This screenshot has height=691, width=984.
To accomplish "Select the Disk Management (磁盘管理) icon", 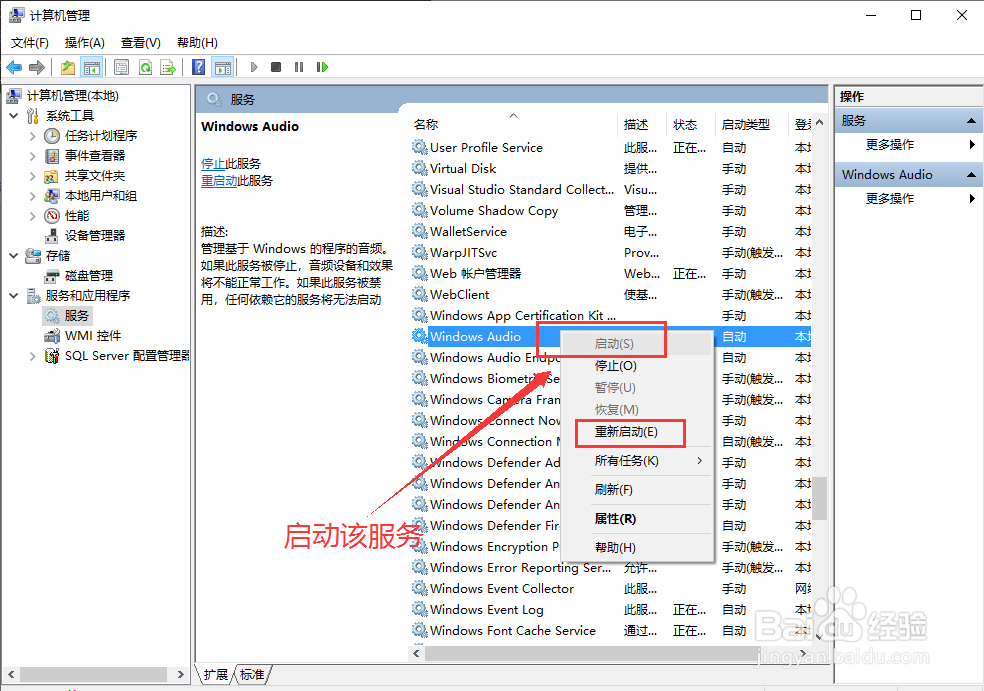I will click(x=51, y=276).
